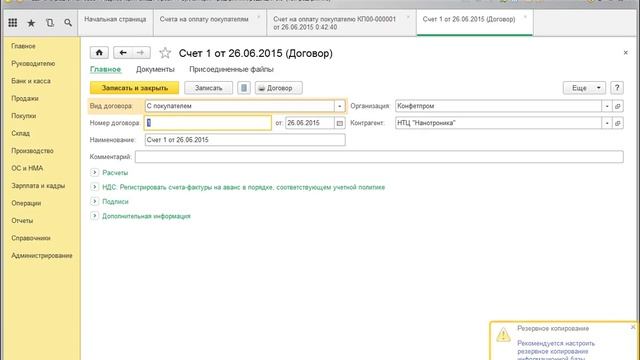Open the Операции sidebar section
Image resolution: width=640 pixels, height=360 pixels.
[26, 203]
